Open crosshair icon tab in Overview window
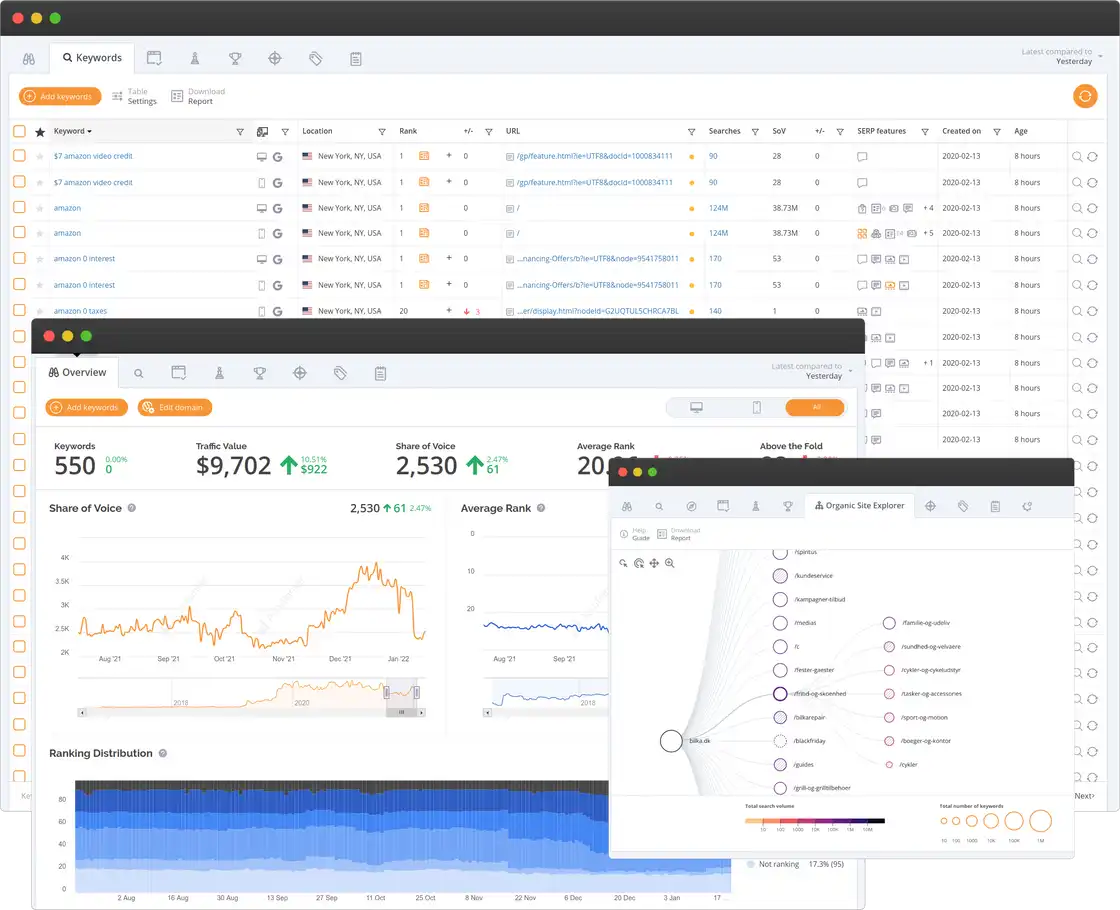 pos(300,373)
